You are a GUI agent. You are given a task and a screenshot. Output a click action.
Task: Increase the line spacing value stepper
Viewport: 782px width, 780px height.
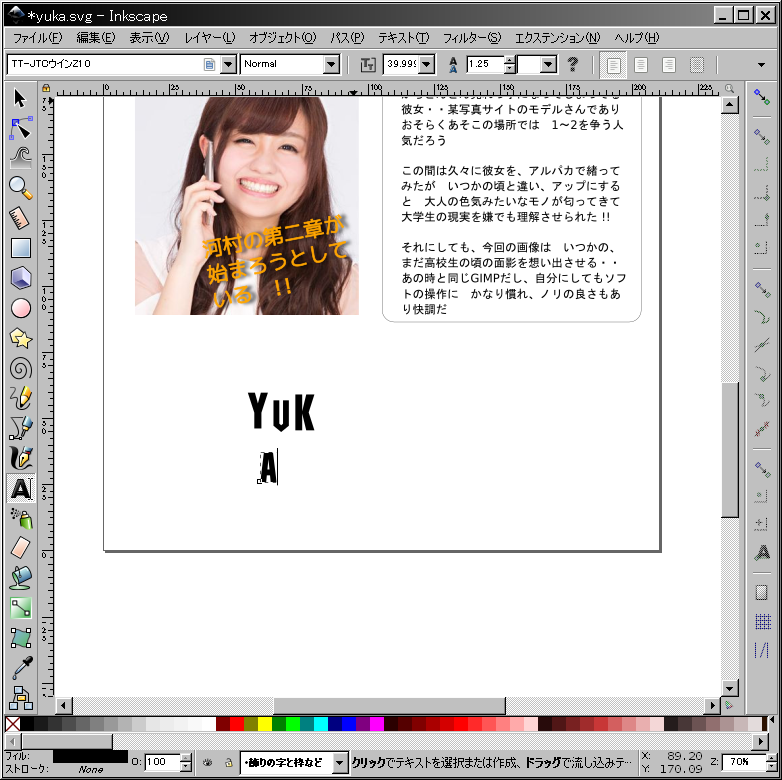[510, 59]
